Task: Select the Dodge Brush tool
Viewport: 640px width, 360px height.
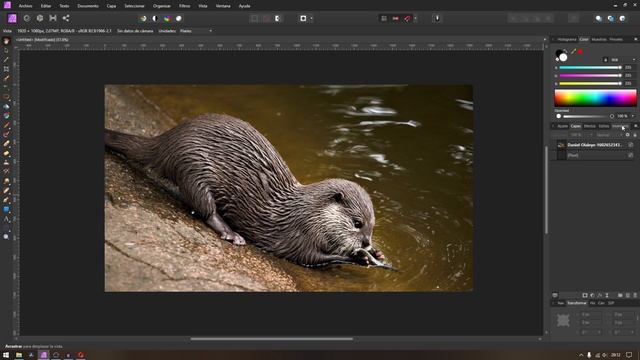Action: coord(6,153)
